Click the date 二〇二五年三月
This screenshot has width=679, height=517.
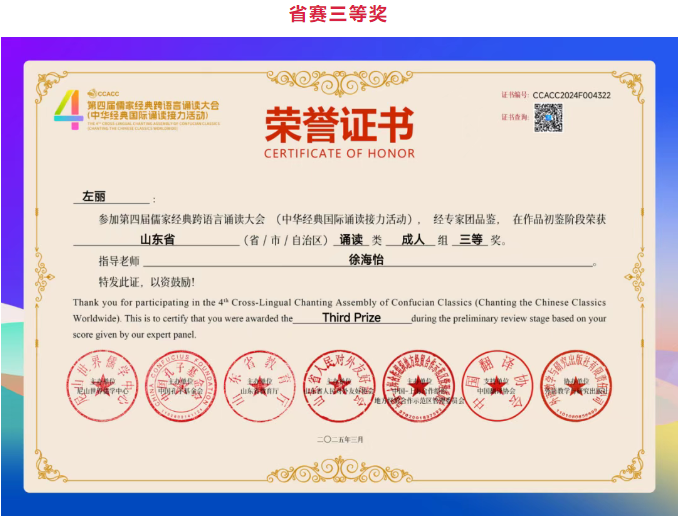tap(340, 439)
